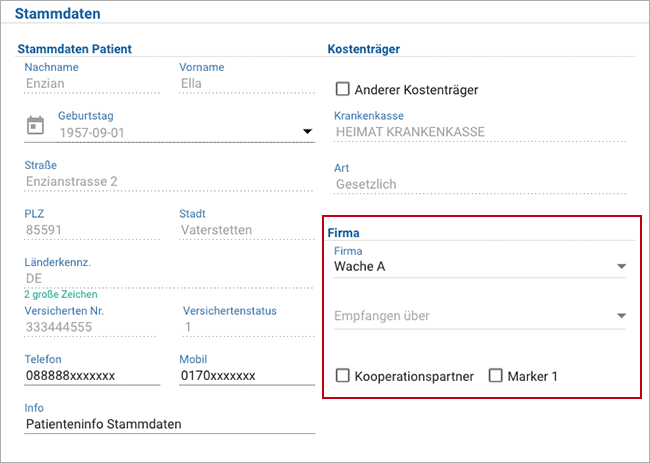Focus the Mobil number field
Viewport: 650px width, 463px height.
[247, 376]
